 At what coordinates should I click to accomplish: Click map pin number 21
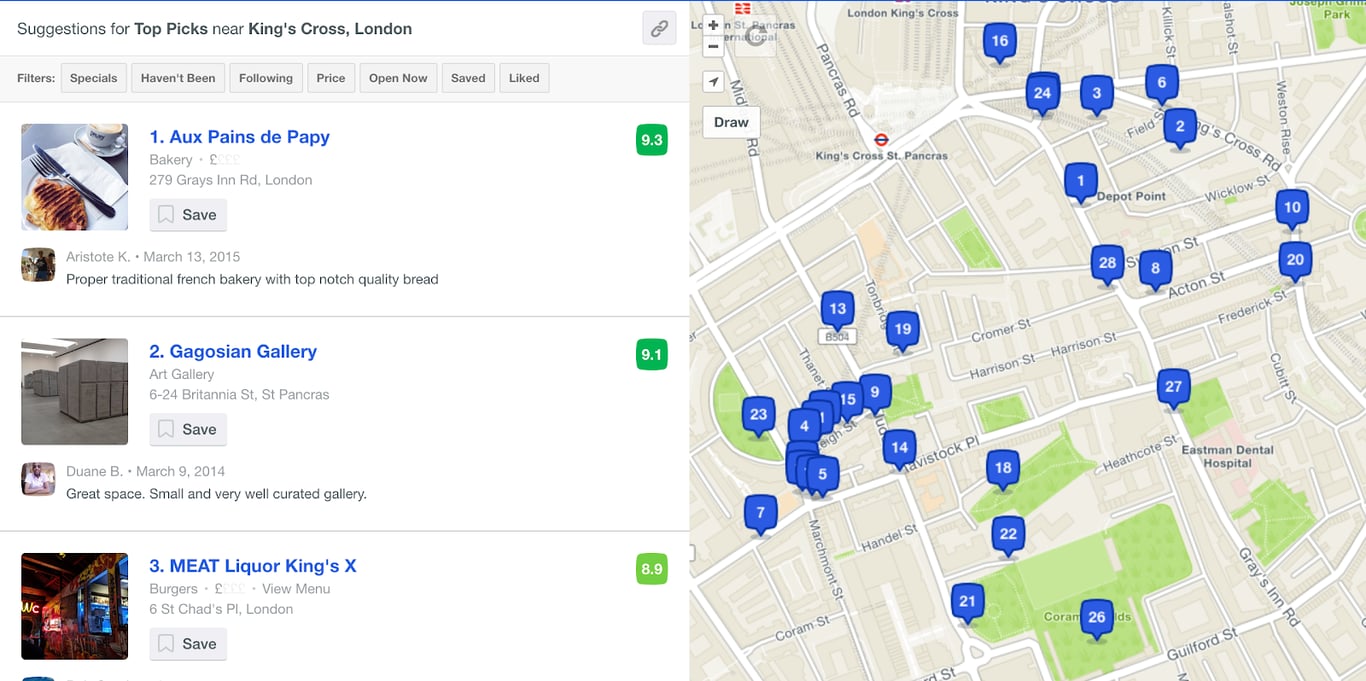click(x=967, y=603)
